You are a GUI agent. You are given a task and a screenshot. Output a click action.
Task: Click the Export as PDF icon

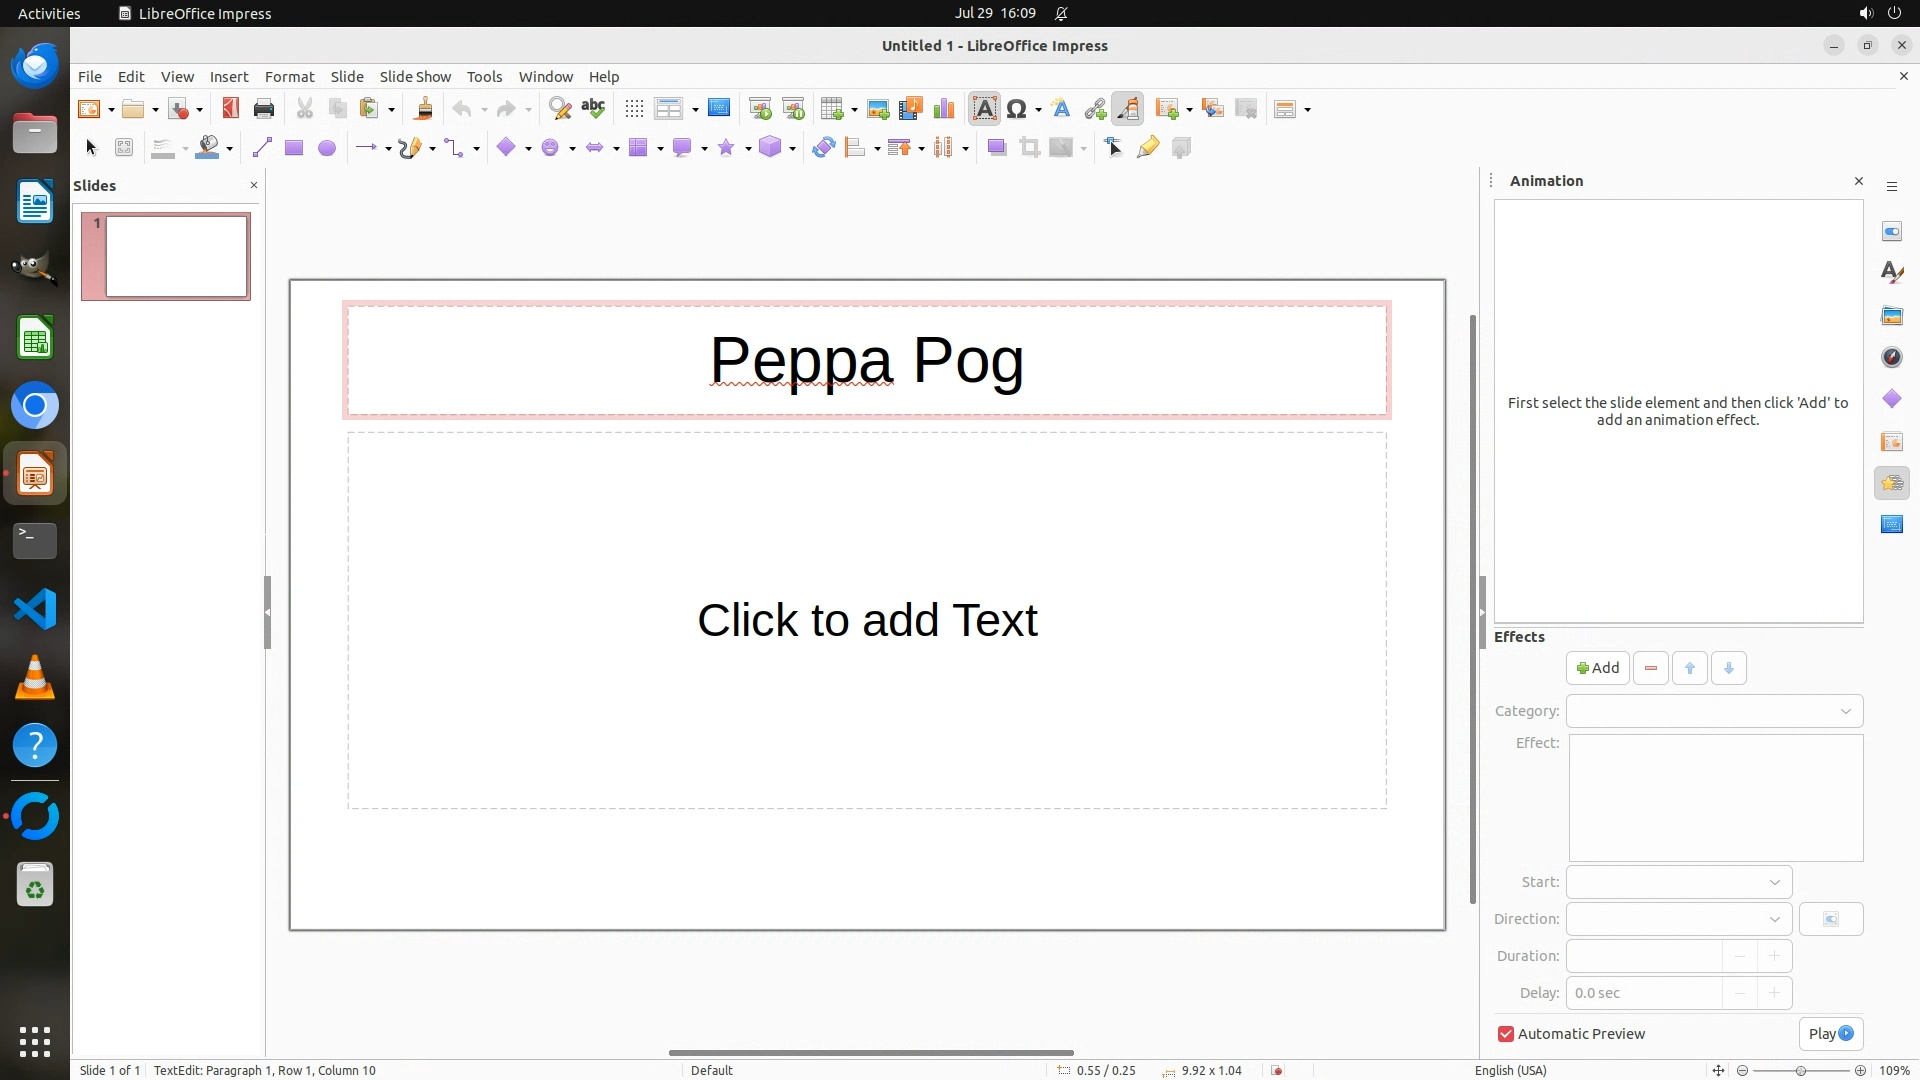230,109
